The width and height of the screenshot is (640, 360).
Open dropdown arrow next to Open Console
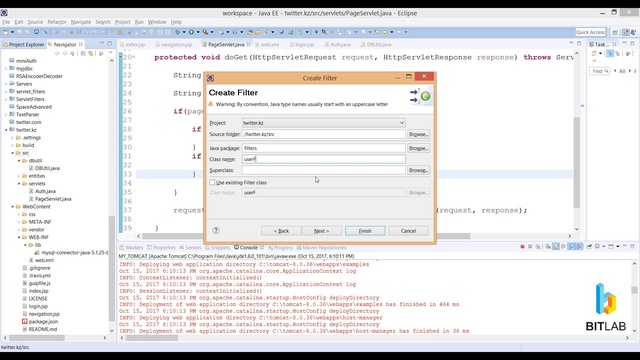pos(618,247)
